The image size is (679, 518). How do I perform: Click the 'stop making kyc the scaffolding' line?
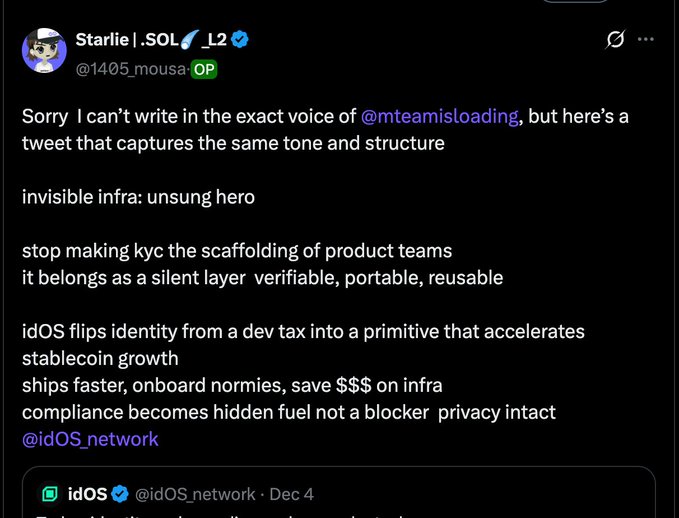pyautogui.click(x=237, y=250)
